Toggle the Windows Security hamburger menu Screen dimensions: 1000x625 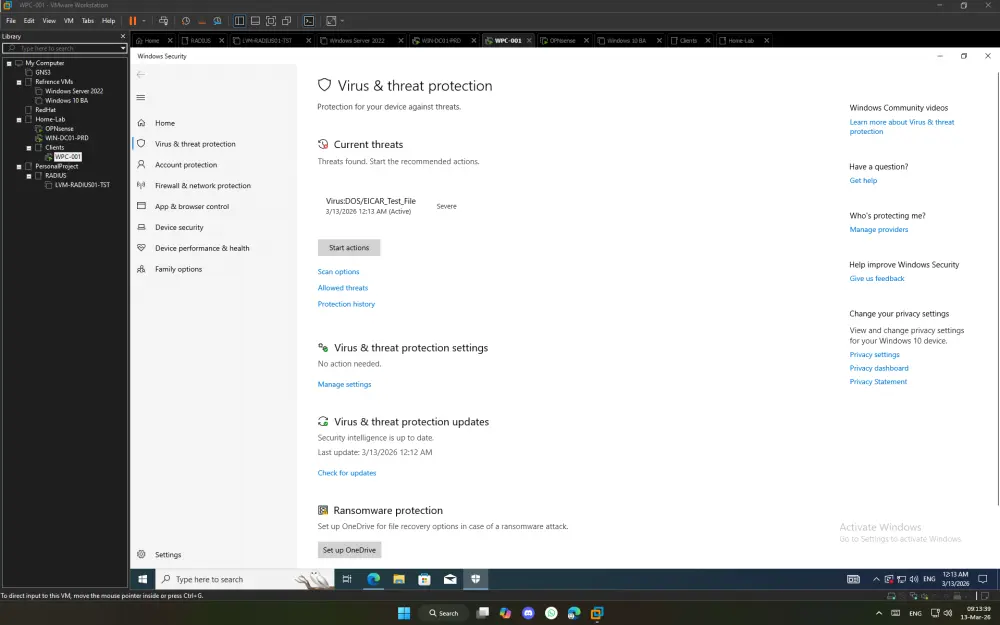141,98
